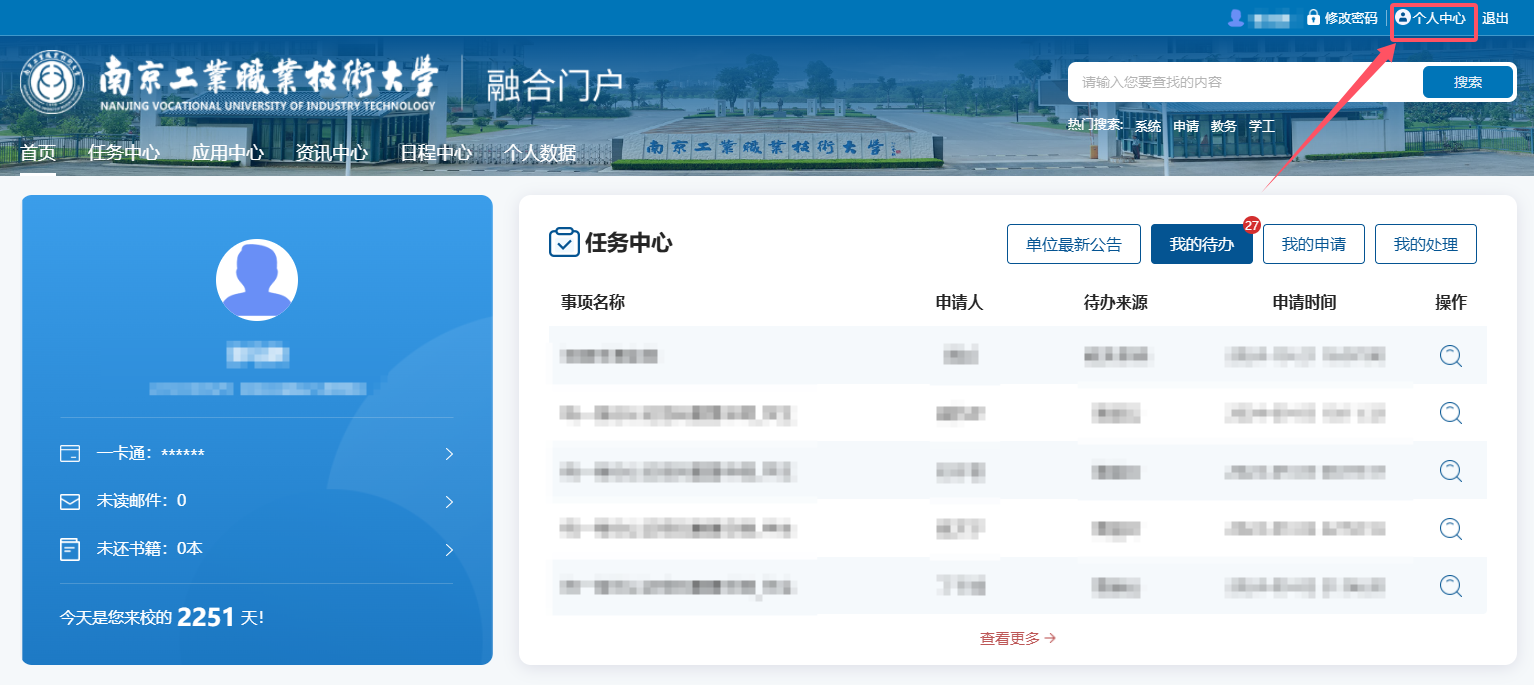Image resolution: width=1534 pixels, height=685 pixels.
Task: Go to the 首页 tab
Action: 38,153
